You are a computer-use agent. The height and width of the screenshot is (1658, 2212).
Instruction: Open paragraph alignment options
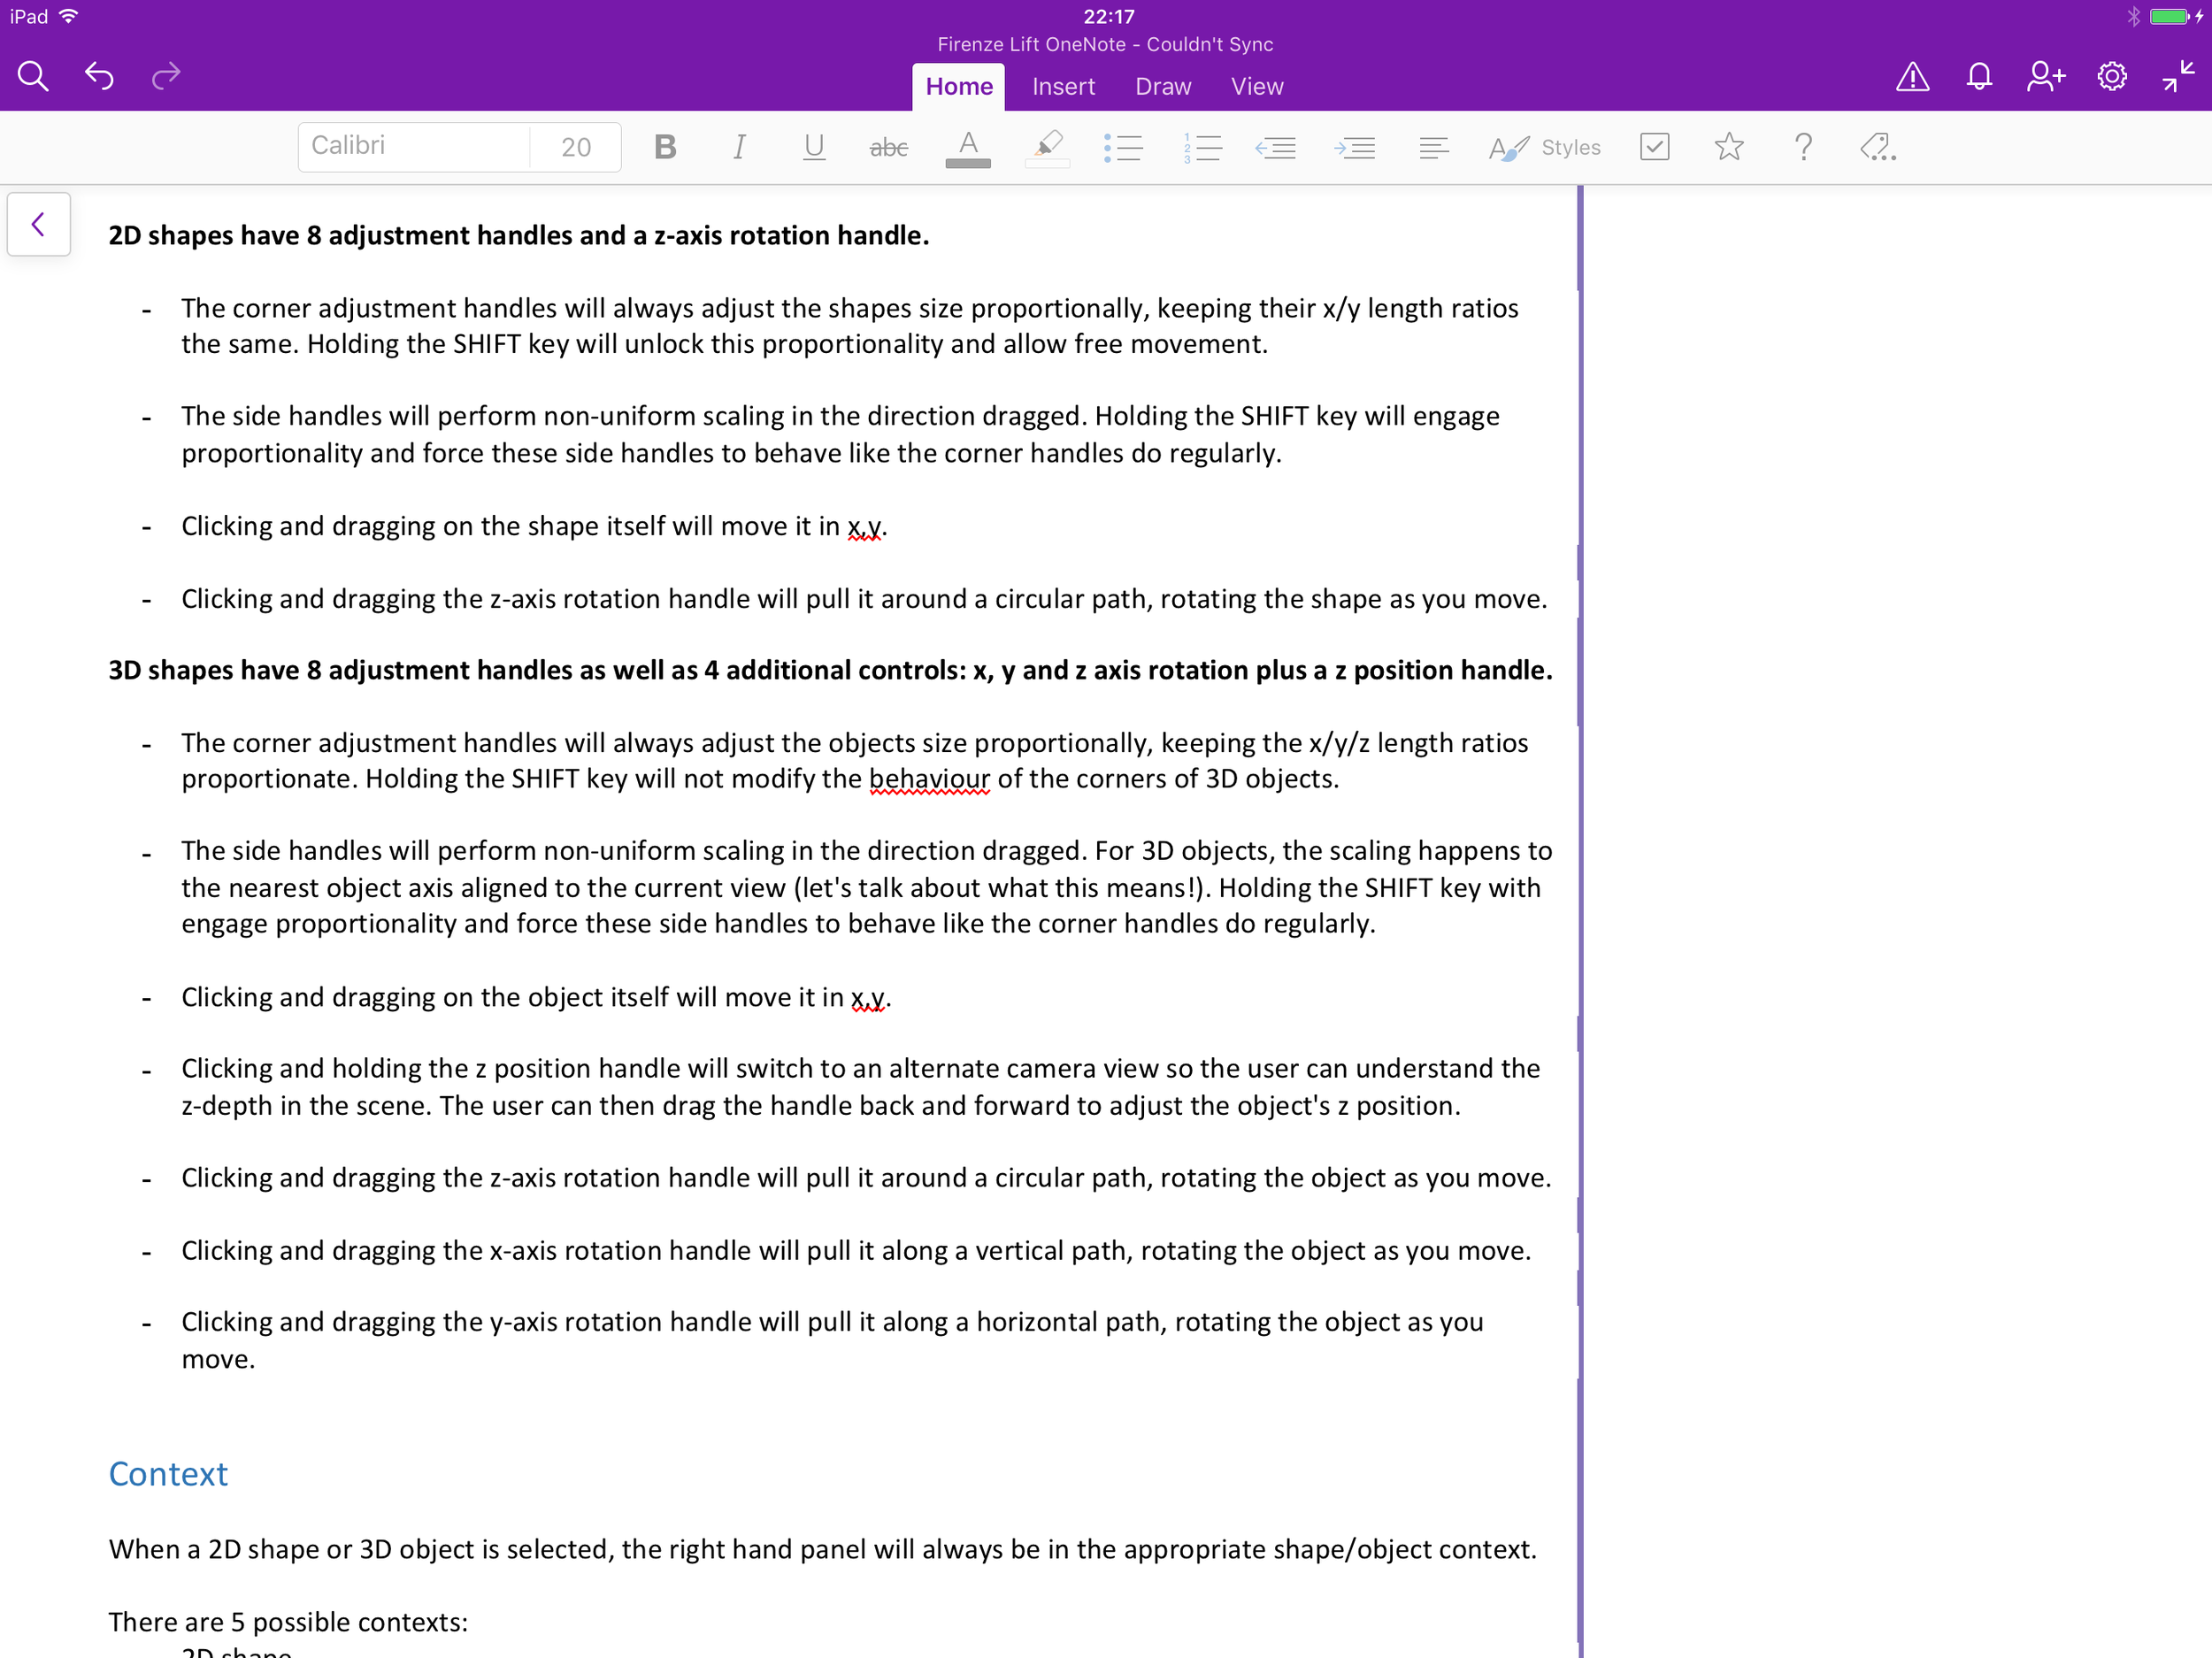(1433, 148)
